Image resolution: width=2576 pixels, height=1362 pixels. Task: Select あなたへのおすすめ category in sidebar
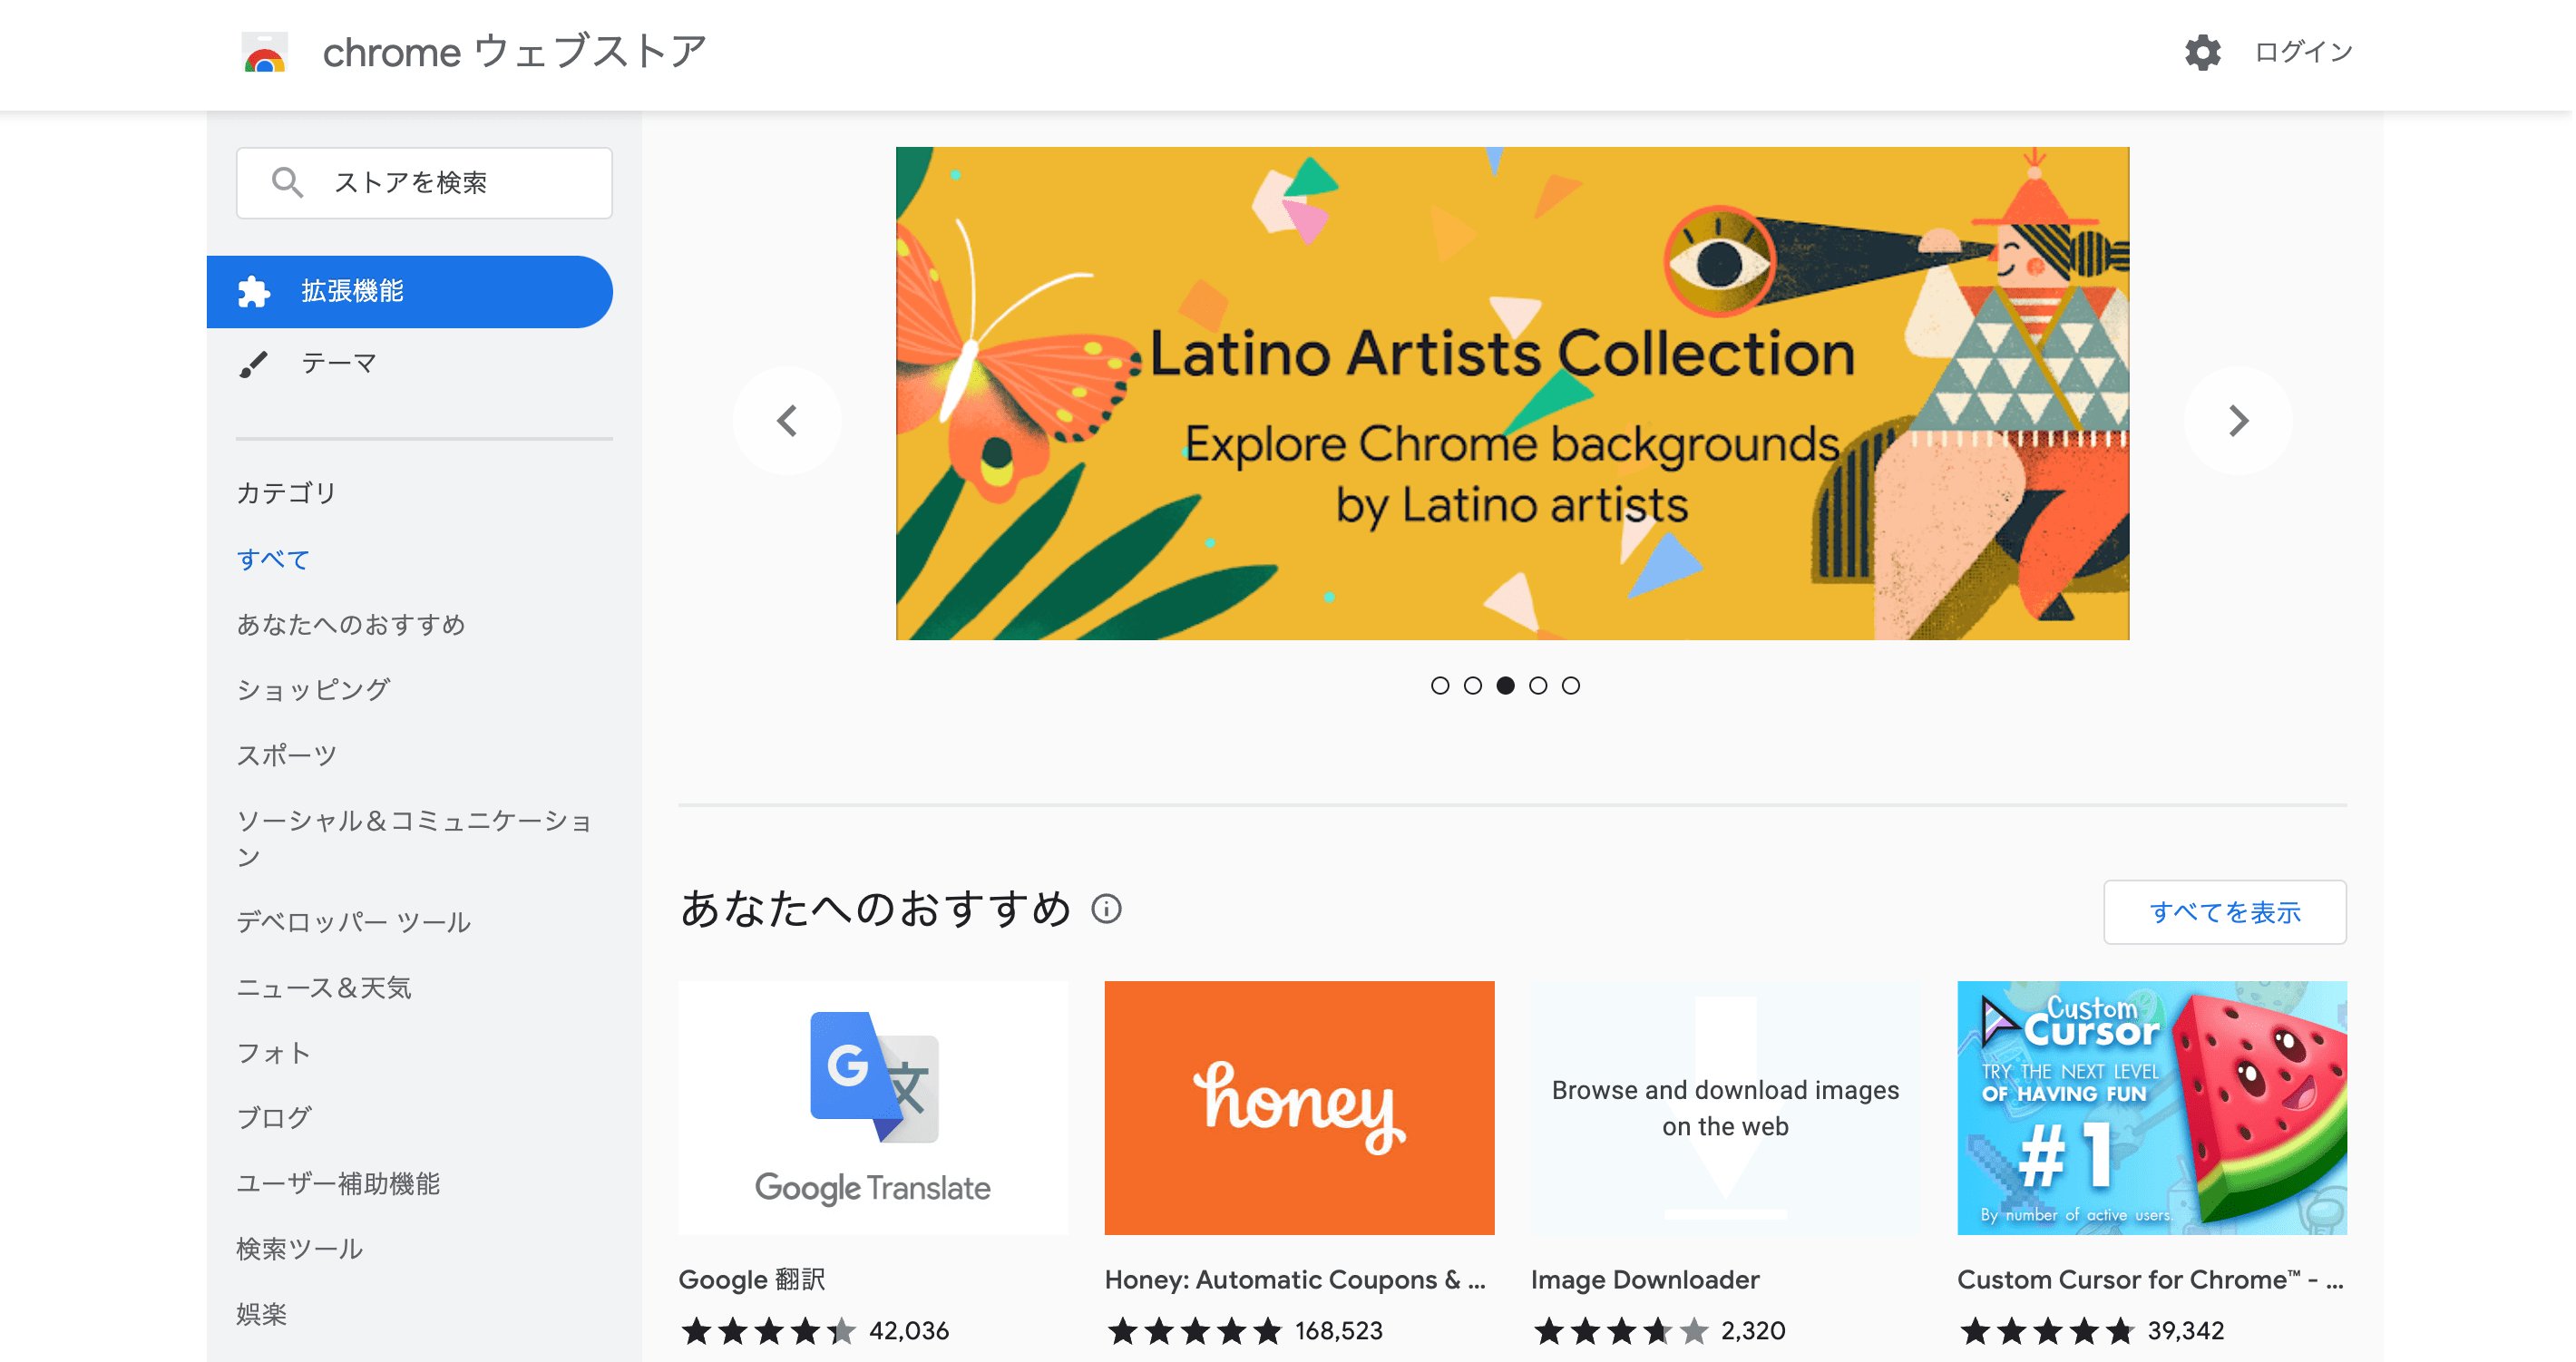[351, 625]
